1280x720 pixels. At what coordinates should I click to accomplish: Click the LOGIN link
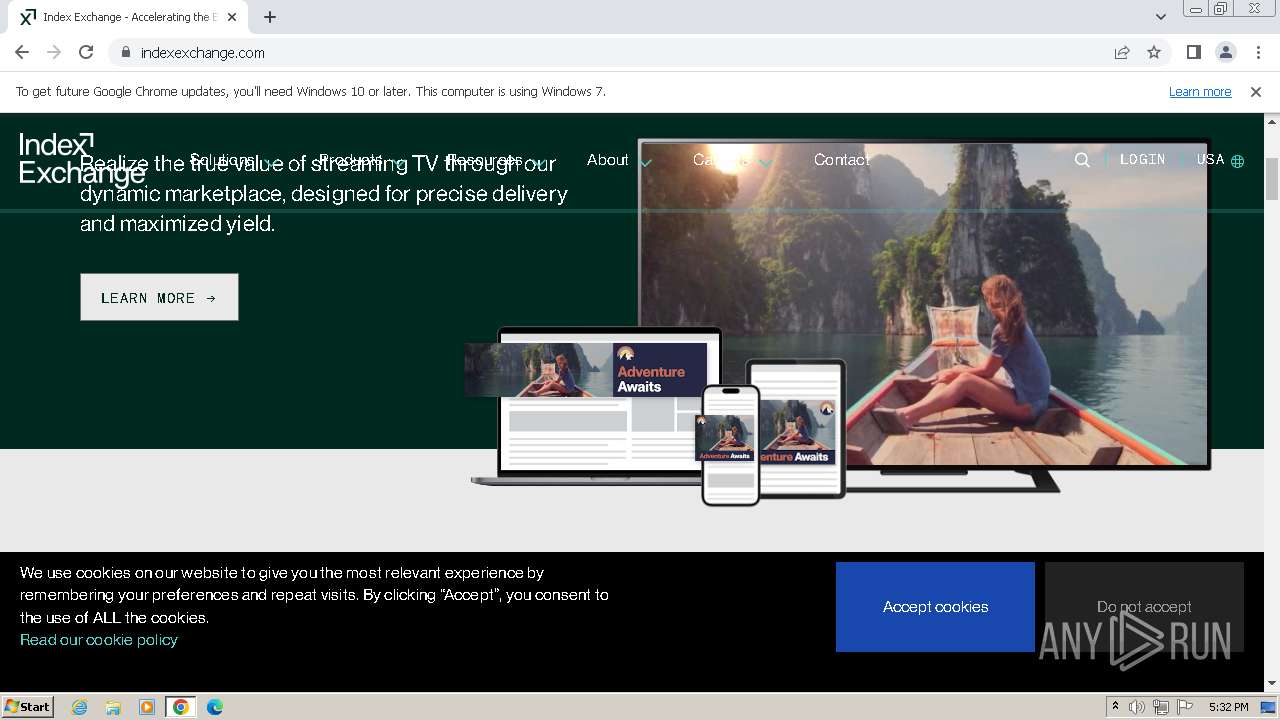pyautogui.click(x=1142, y=160)
